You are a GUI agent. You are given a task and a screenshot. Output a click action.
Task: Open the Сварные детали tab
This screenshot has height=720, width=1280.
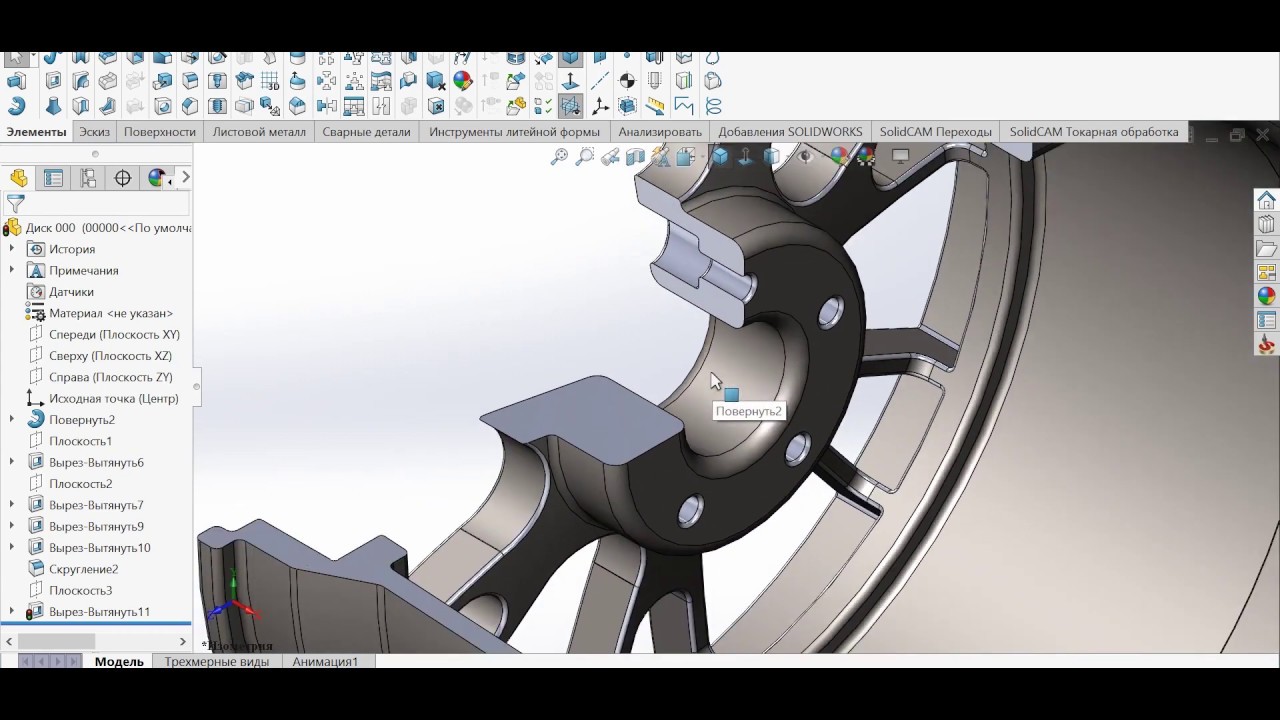pyautogui.click(x=366, y=132)
